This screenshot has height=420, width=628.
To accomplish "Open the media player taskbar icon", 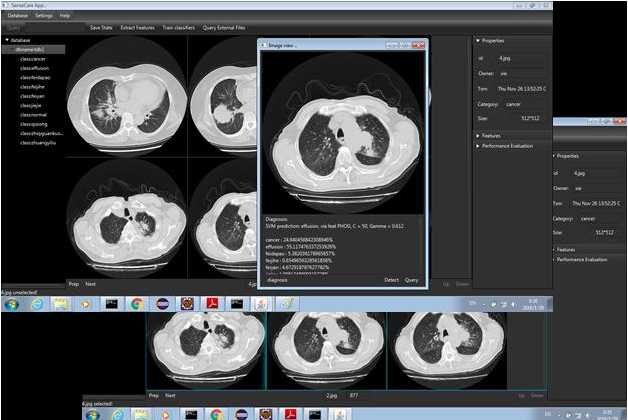I will (x=86, y=304).
